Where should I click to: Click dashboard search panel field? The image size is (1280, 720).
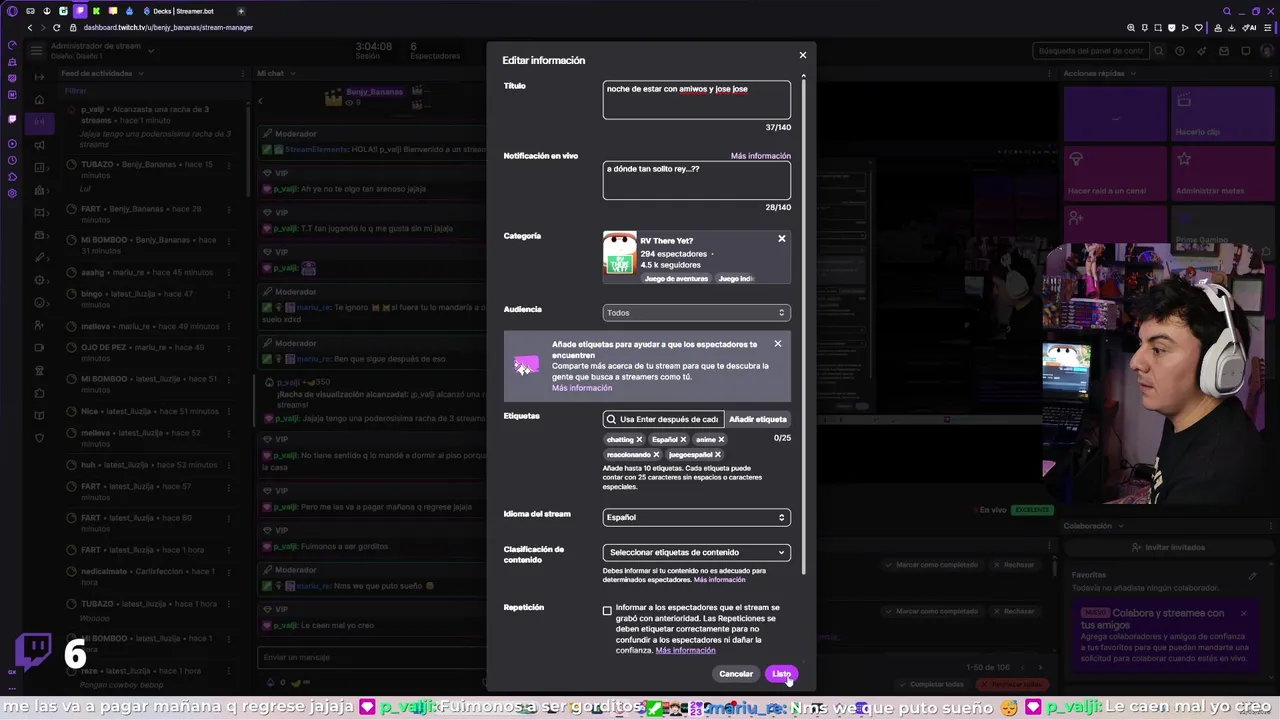[1090, 51]
